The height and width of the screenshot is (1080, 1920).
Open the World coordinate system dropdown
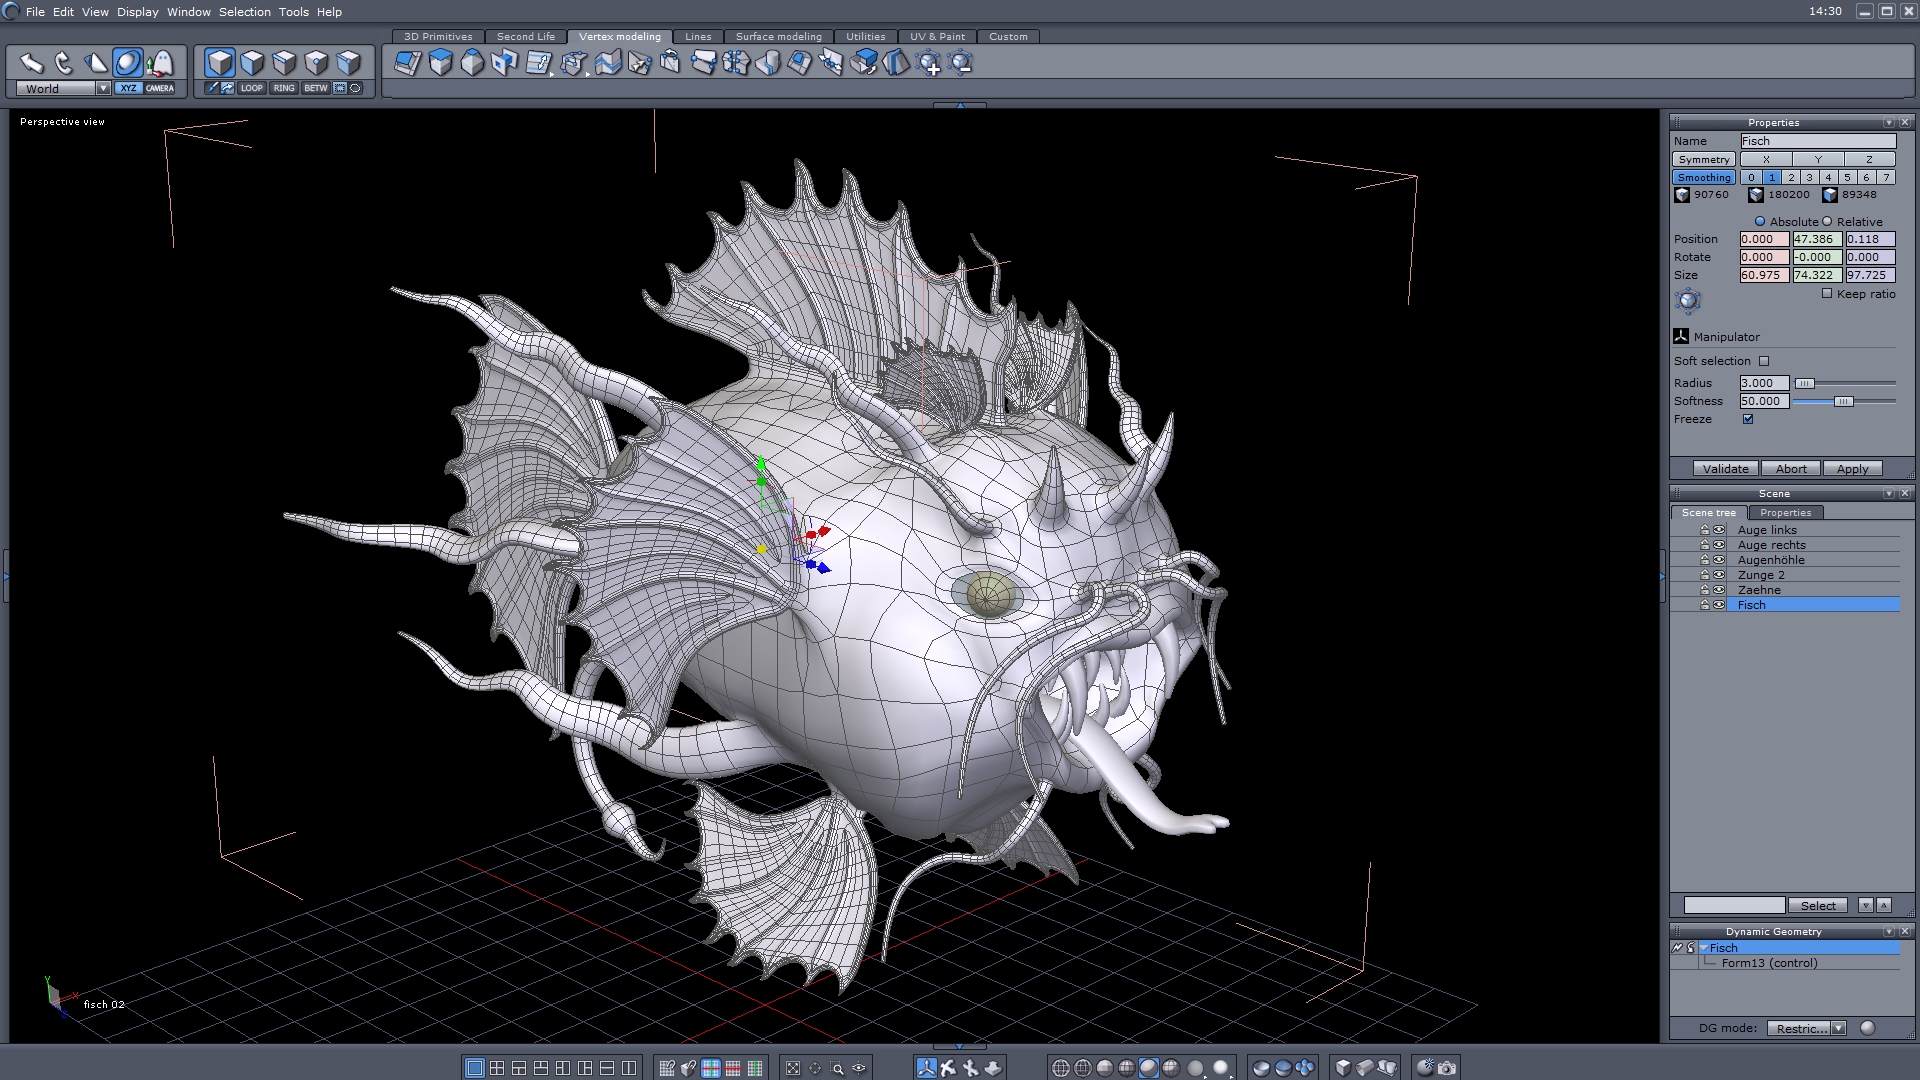pyautogui.click(x=103, y=88)
